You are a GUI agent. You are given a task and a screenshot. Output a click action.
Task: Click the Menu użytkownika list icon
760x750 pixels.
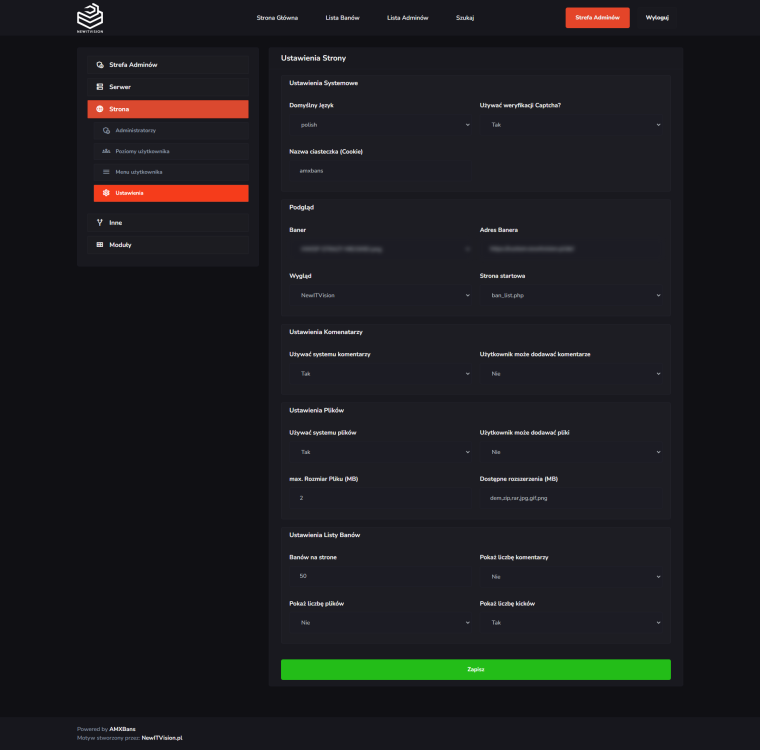point(106,172)
